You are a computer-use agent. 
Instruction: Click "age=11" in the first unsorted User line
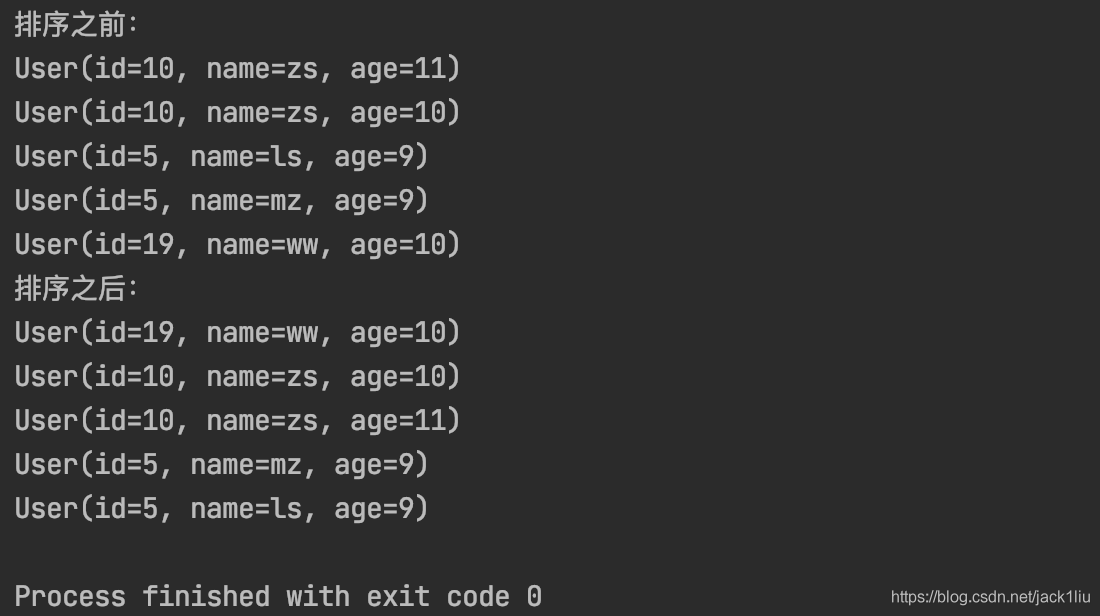(x=398, y=69)
